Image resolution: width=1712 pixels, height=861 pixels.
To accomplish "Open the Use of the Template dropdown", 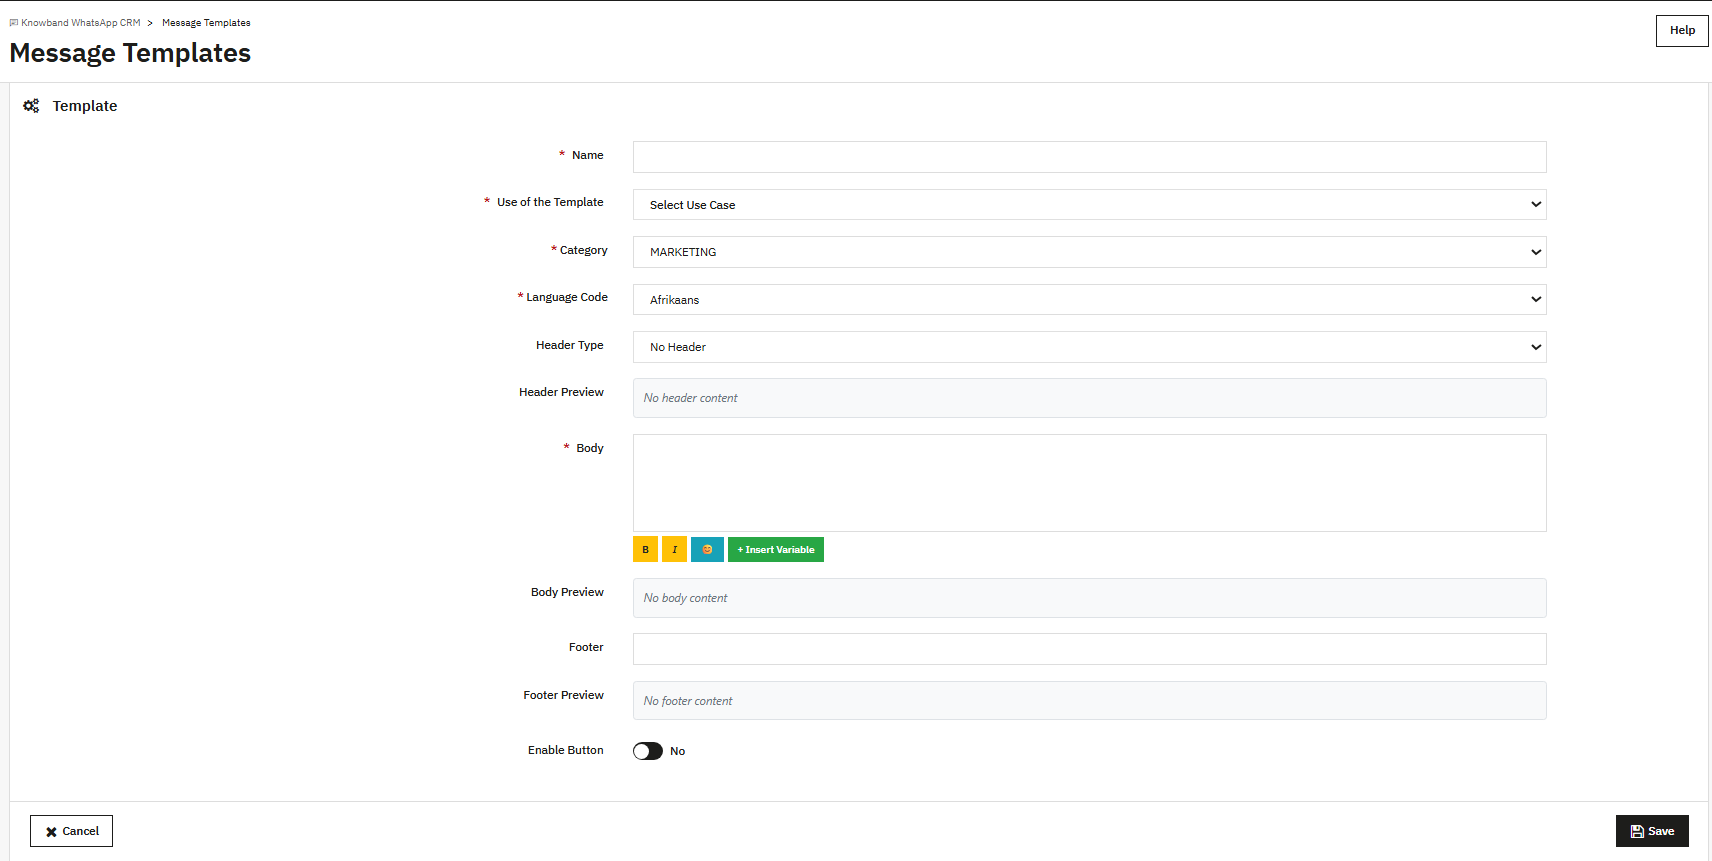I will [x=1089, y=205].
